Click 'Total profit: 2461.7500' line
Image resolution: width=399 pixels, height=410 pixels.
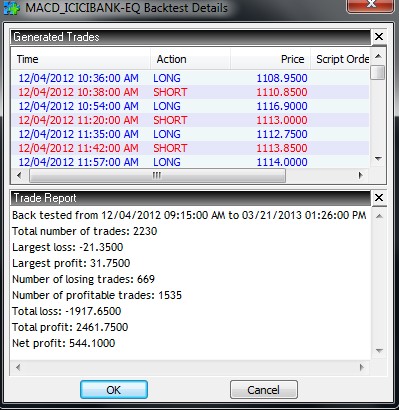[70, 327]
